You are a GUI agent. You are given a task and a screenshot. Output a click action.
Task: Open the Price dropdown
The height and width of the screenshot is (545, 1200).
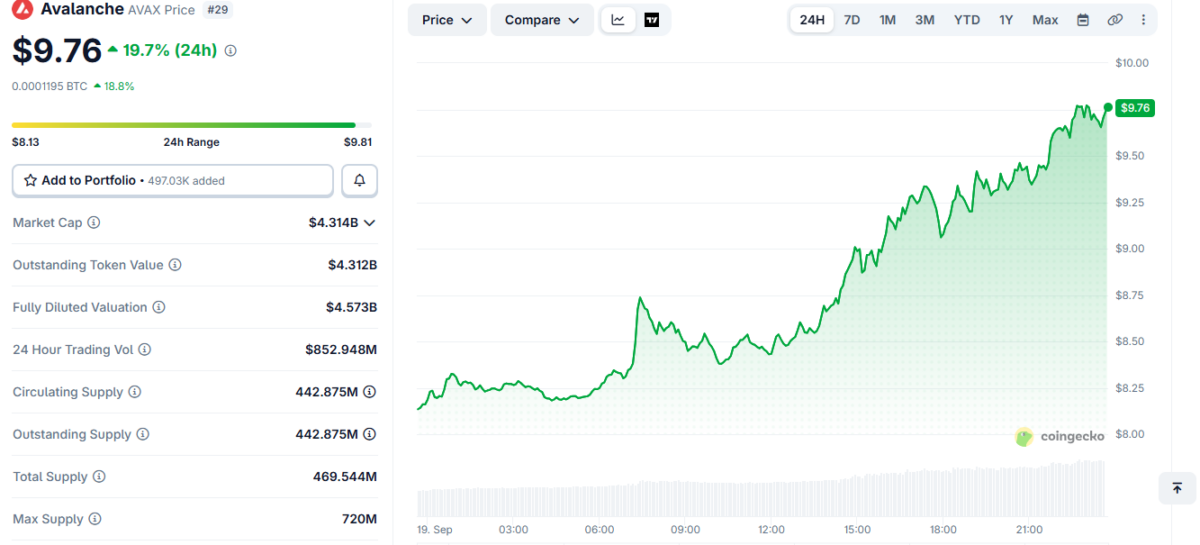(x=447, y=20)
